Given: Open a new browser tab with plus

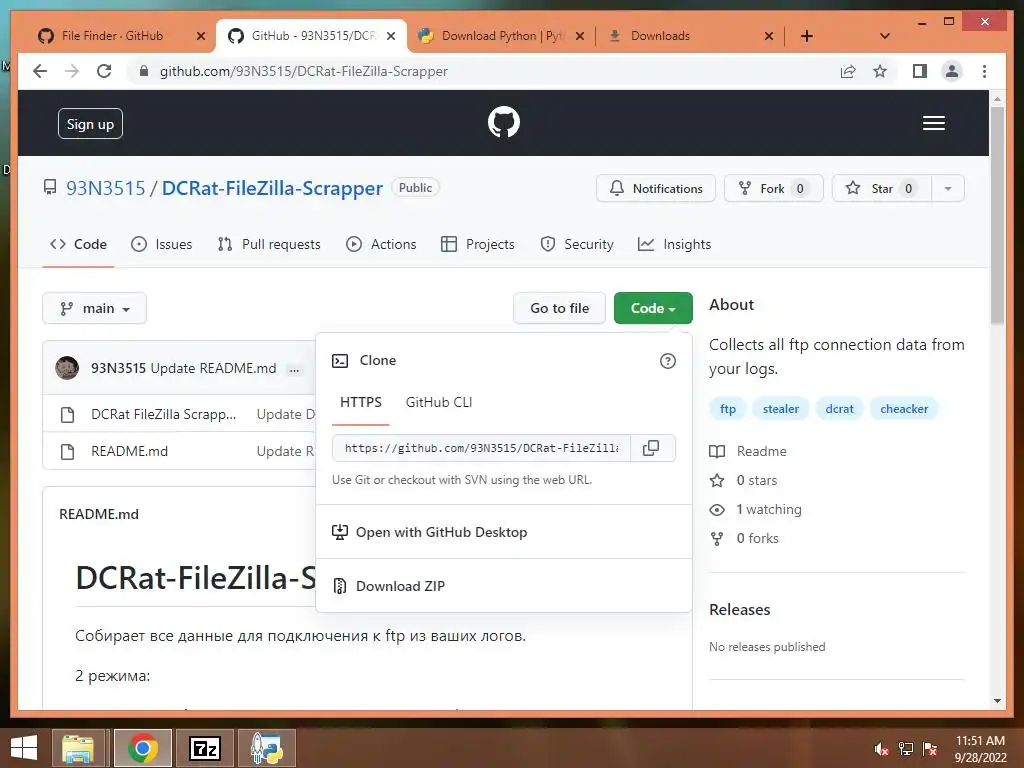Looking at the screenshot, I should pos(807,36).
